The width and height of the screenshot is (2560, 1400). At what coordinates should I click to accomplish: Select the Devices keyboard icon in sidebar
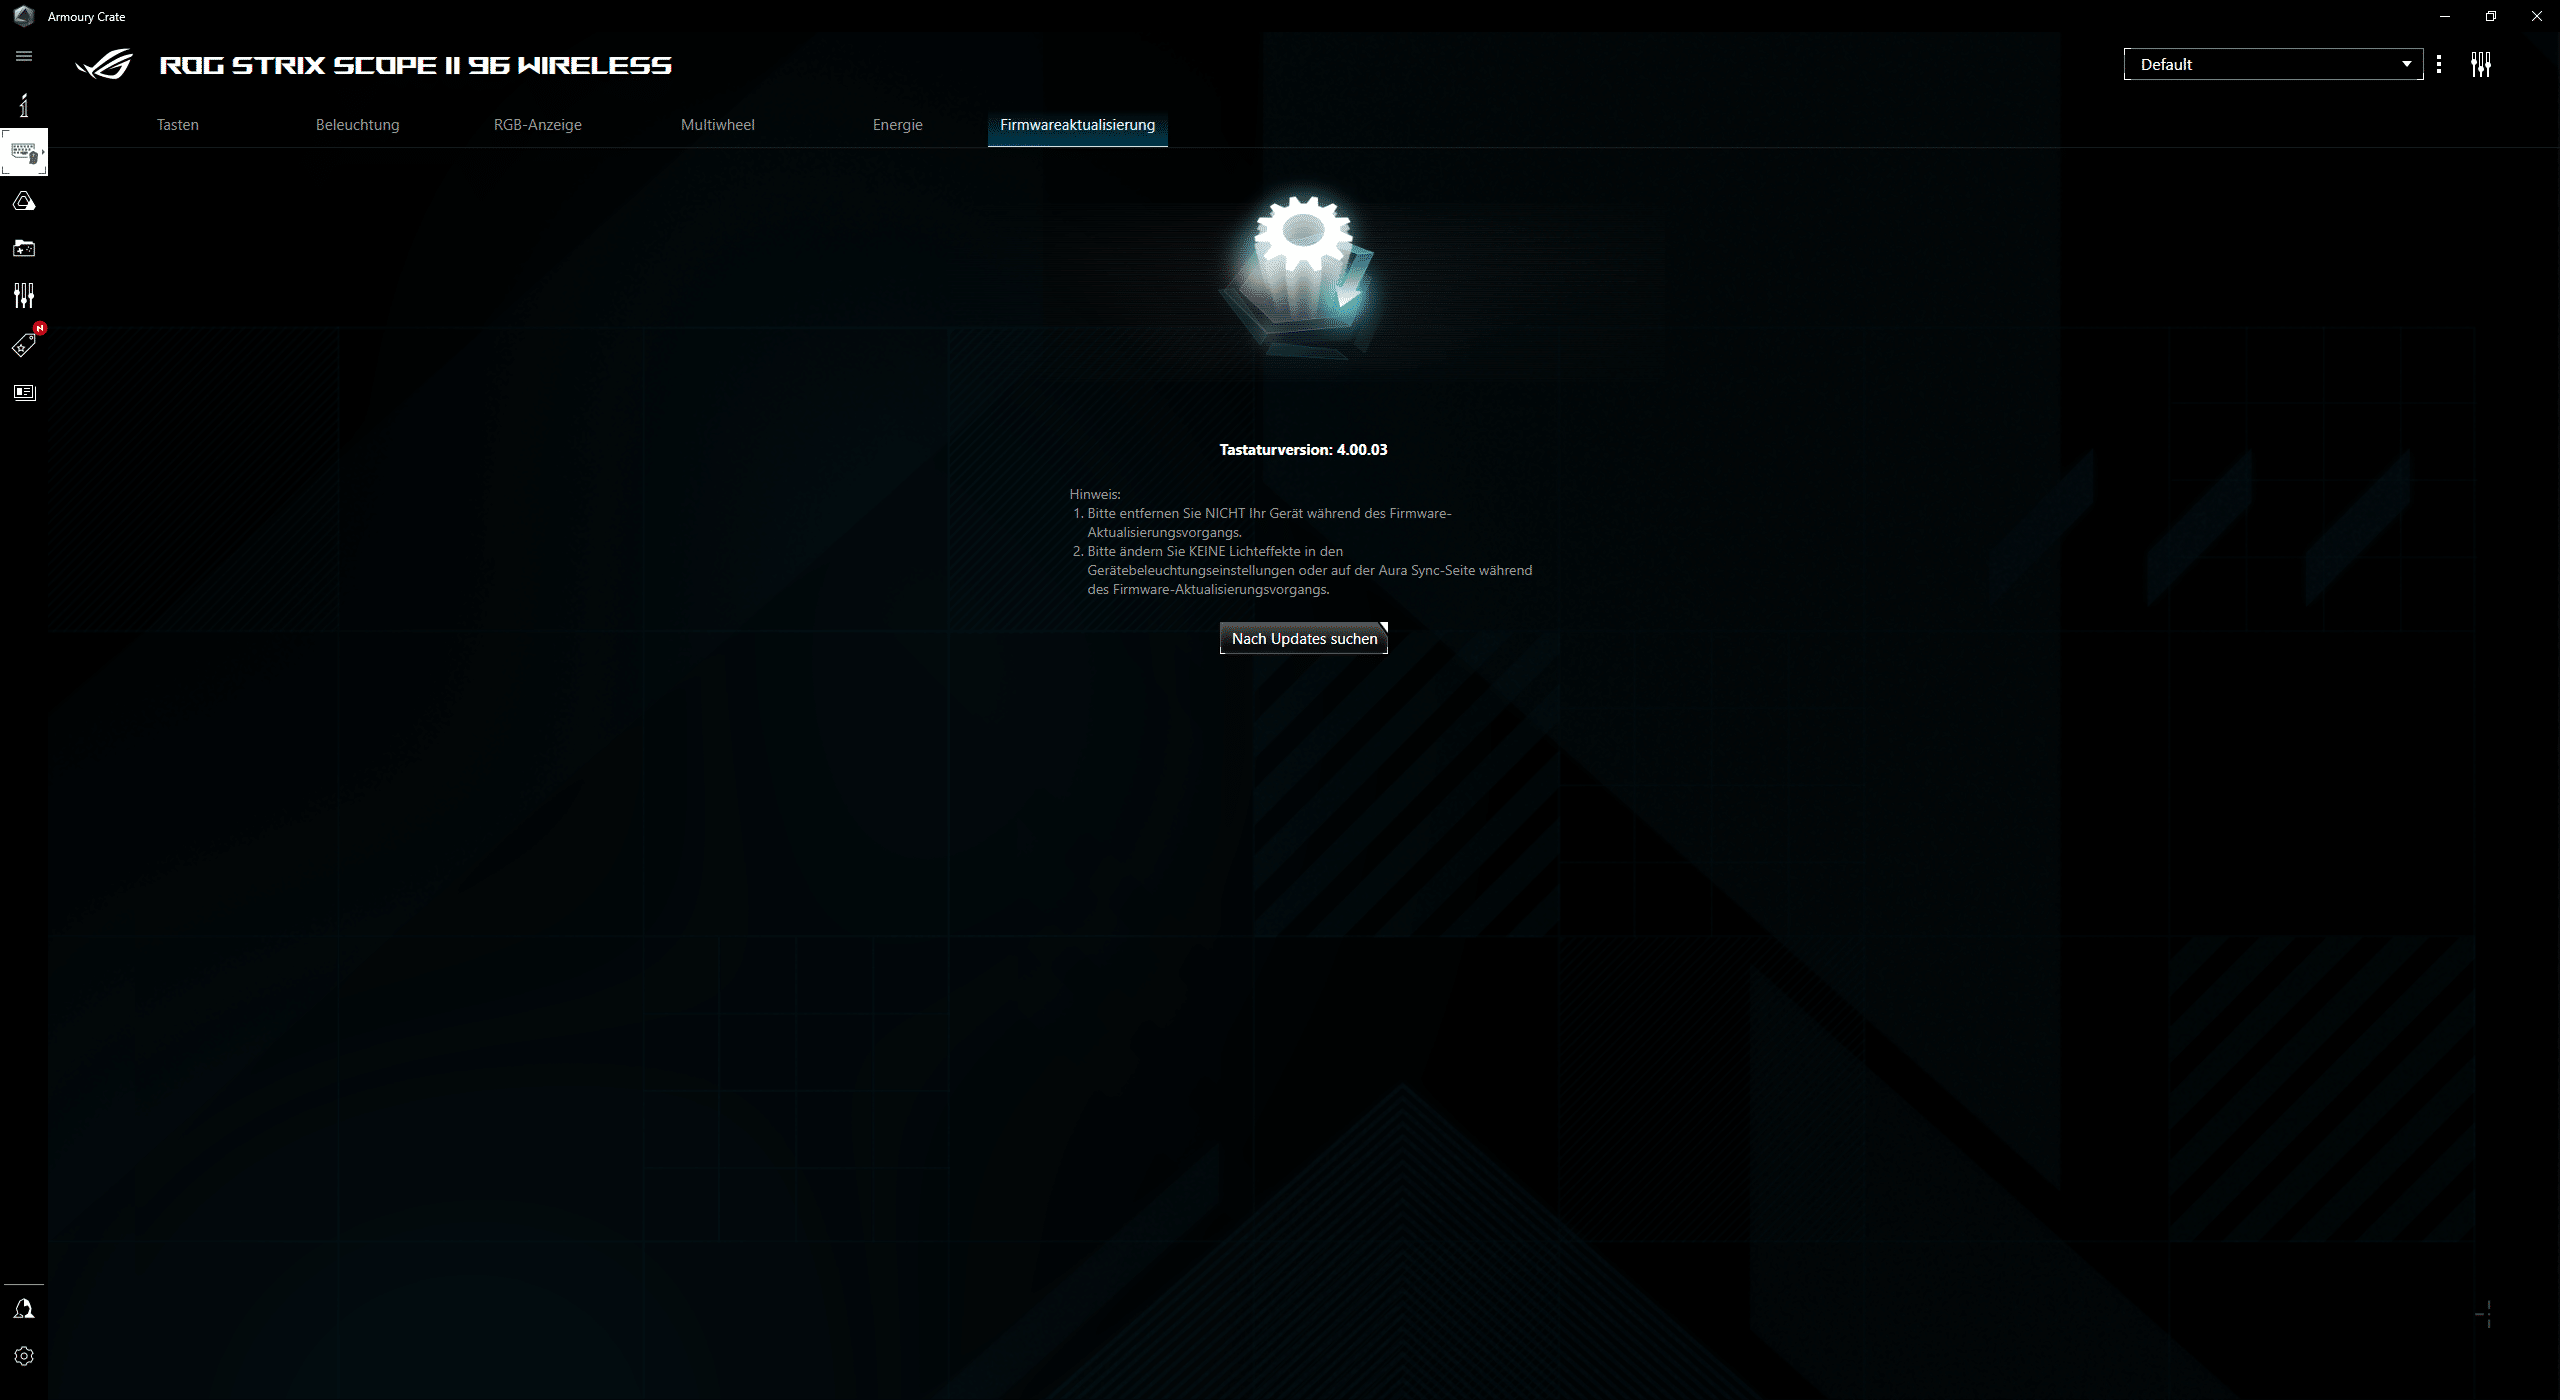click(x=24, y=153)
